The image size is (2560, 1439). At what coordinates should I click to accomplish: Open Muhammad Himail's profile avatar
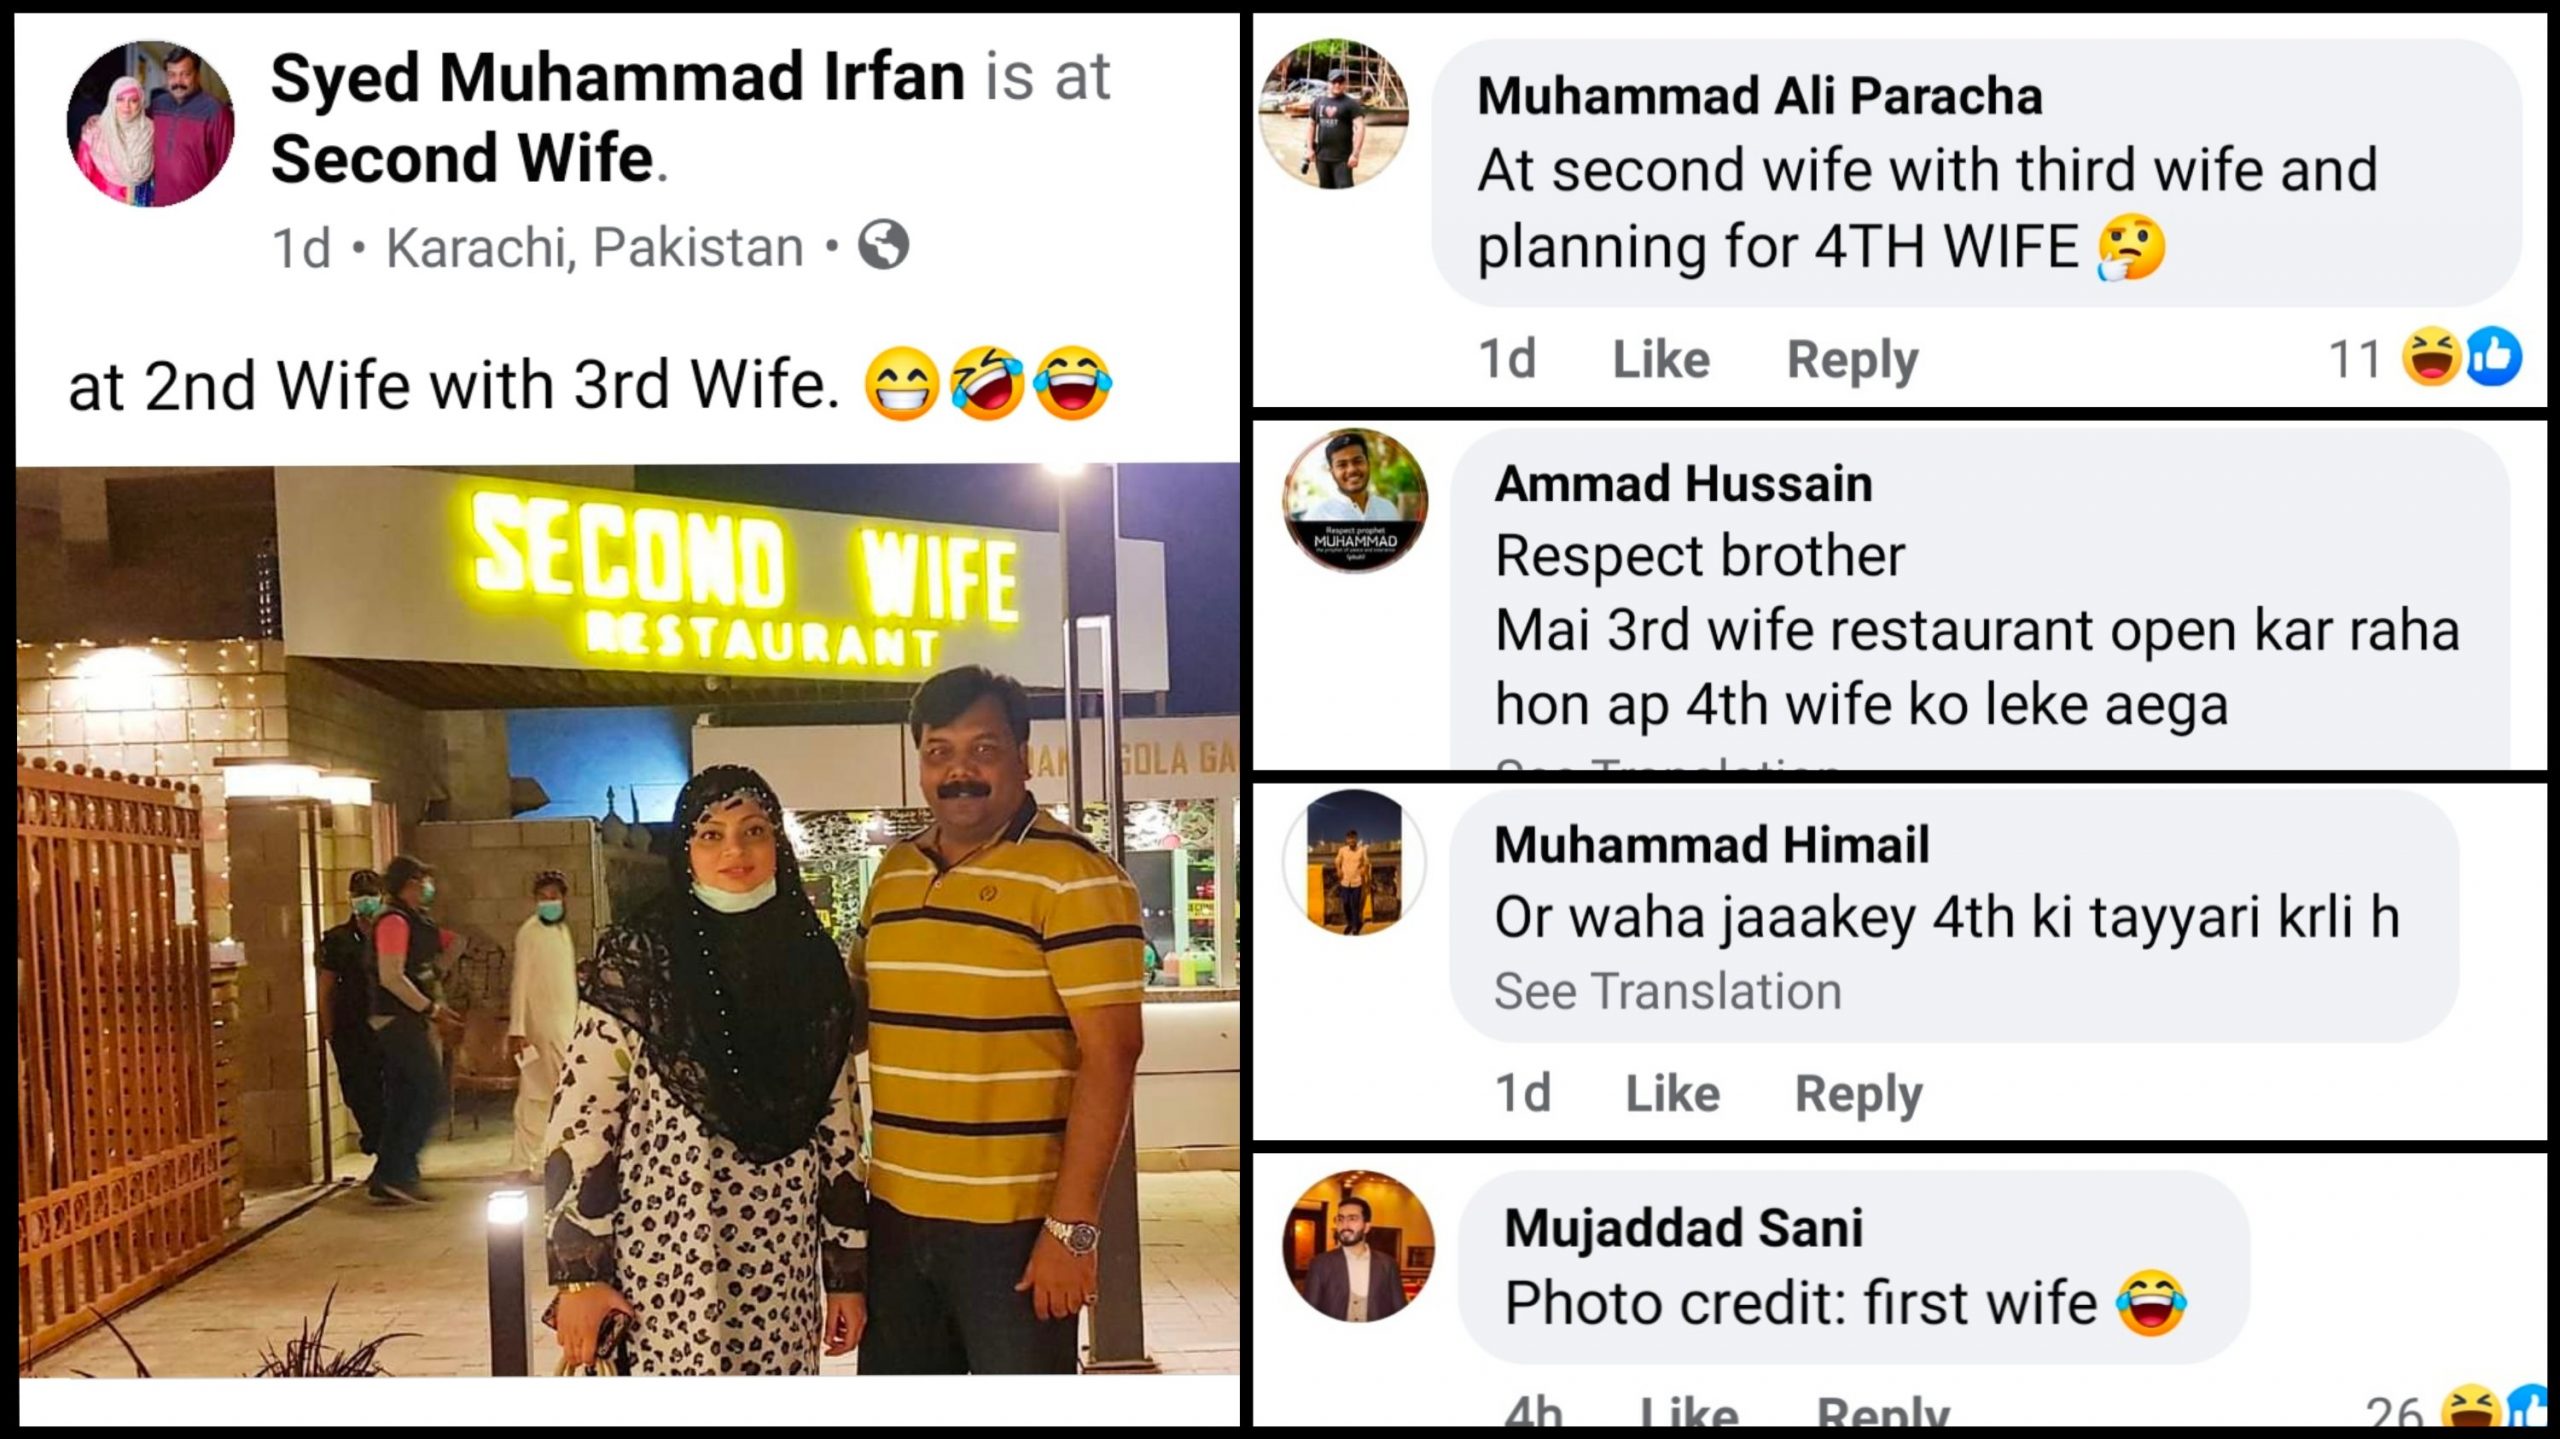(x=1354, y=863)
